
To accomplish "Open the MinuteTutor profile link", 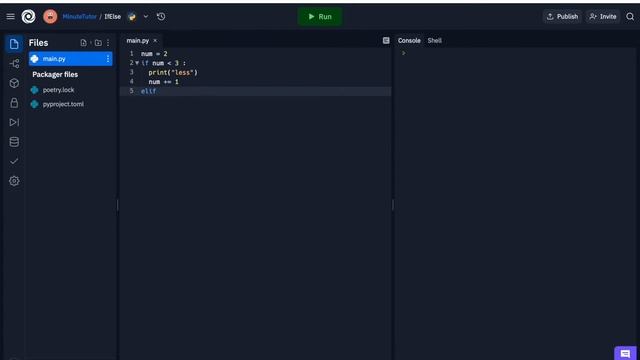I will (x=80, y=17).
